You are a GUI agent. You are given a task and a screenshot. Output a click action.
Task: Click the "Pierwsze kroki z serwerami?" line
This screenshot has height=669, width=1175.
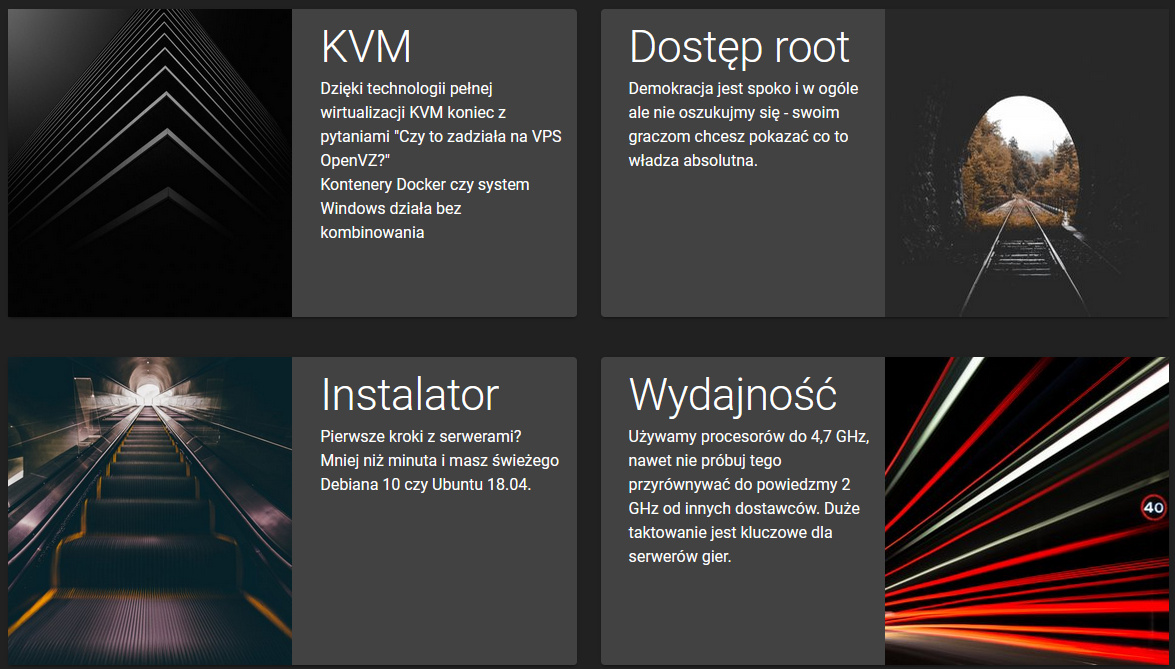421,436
